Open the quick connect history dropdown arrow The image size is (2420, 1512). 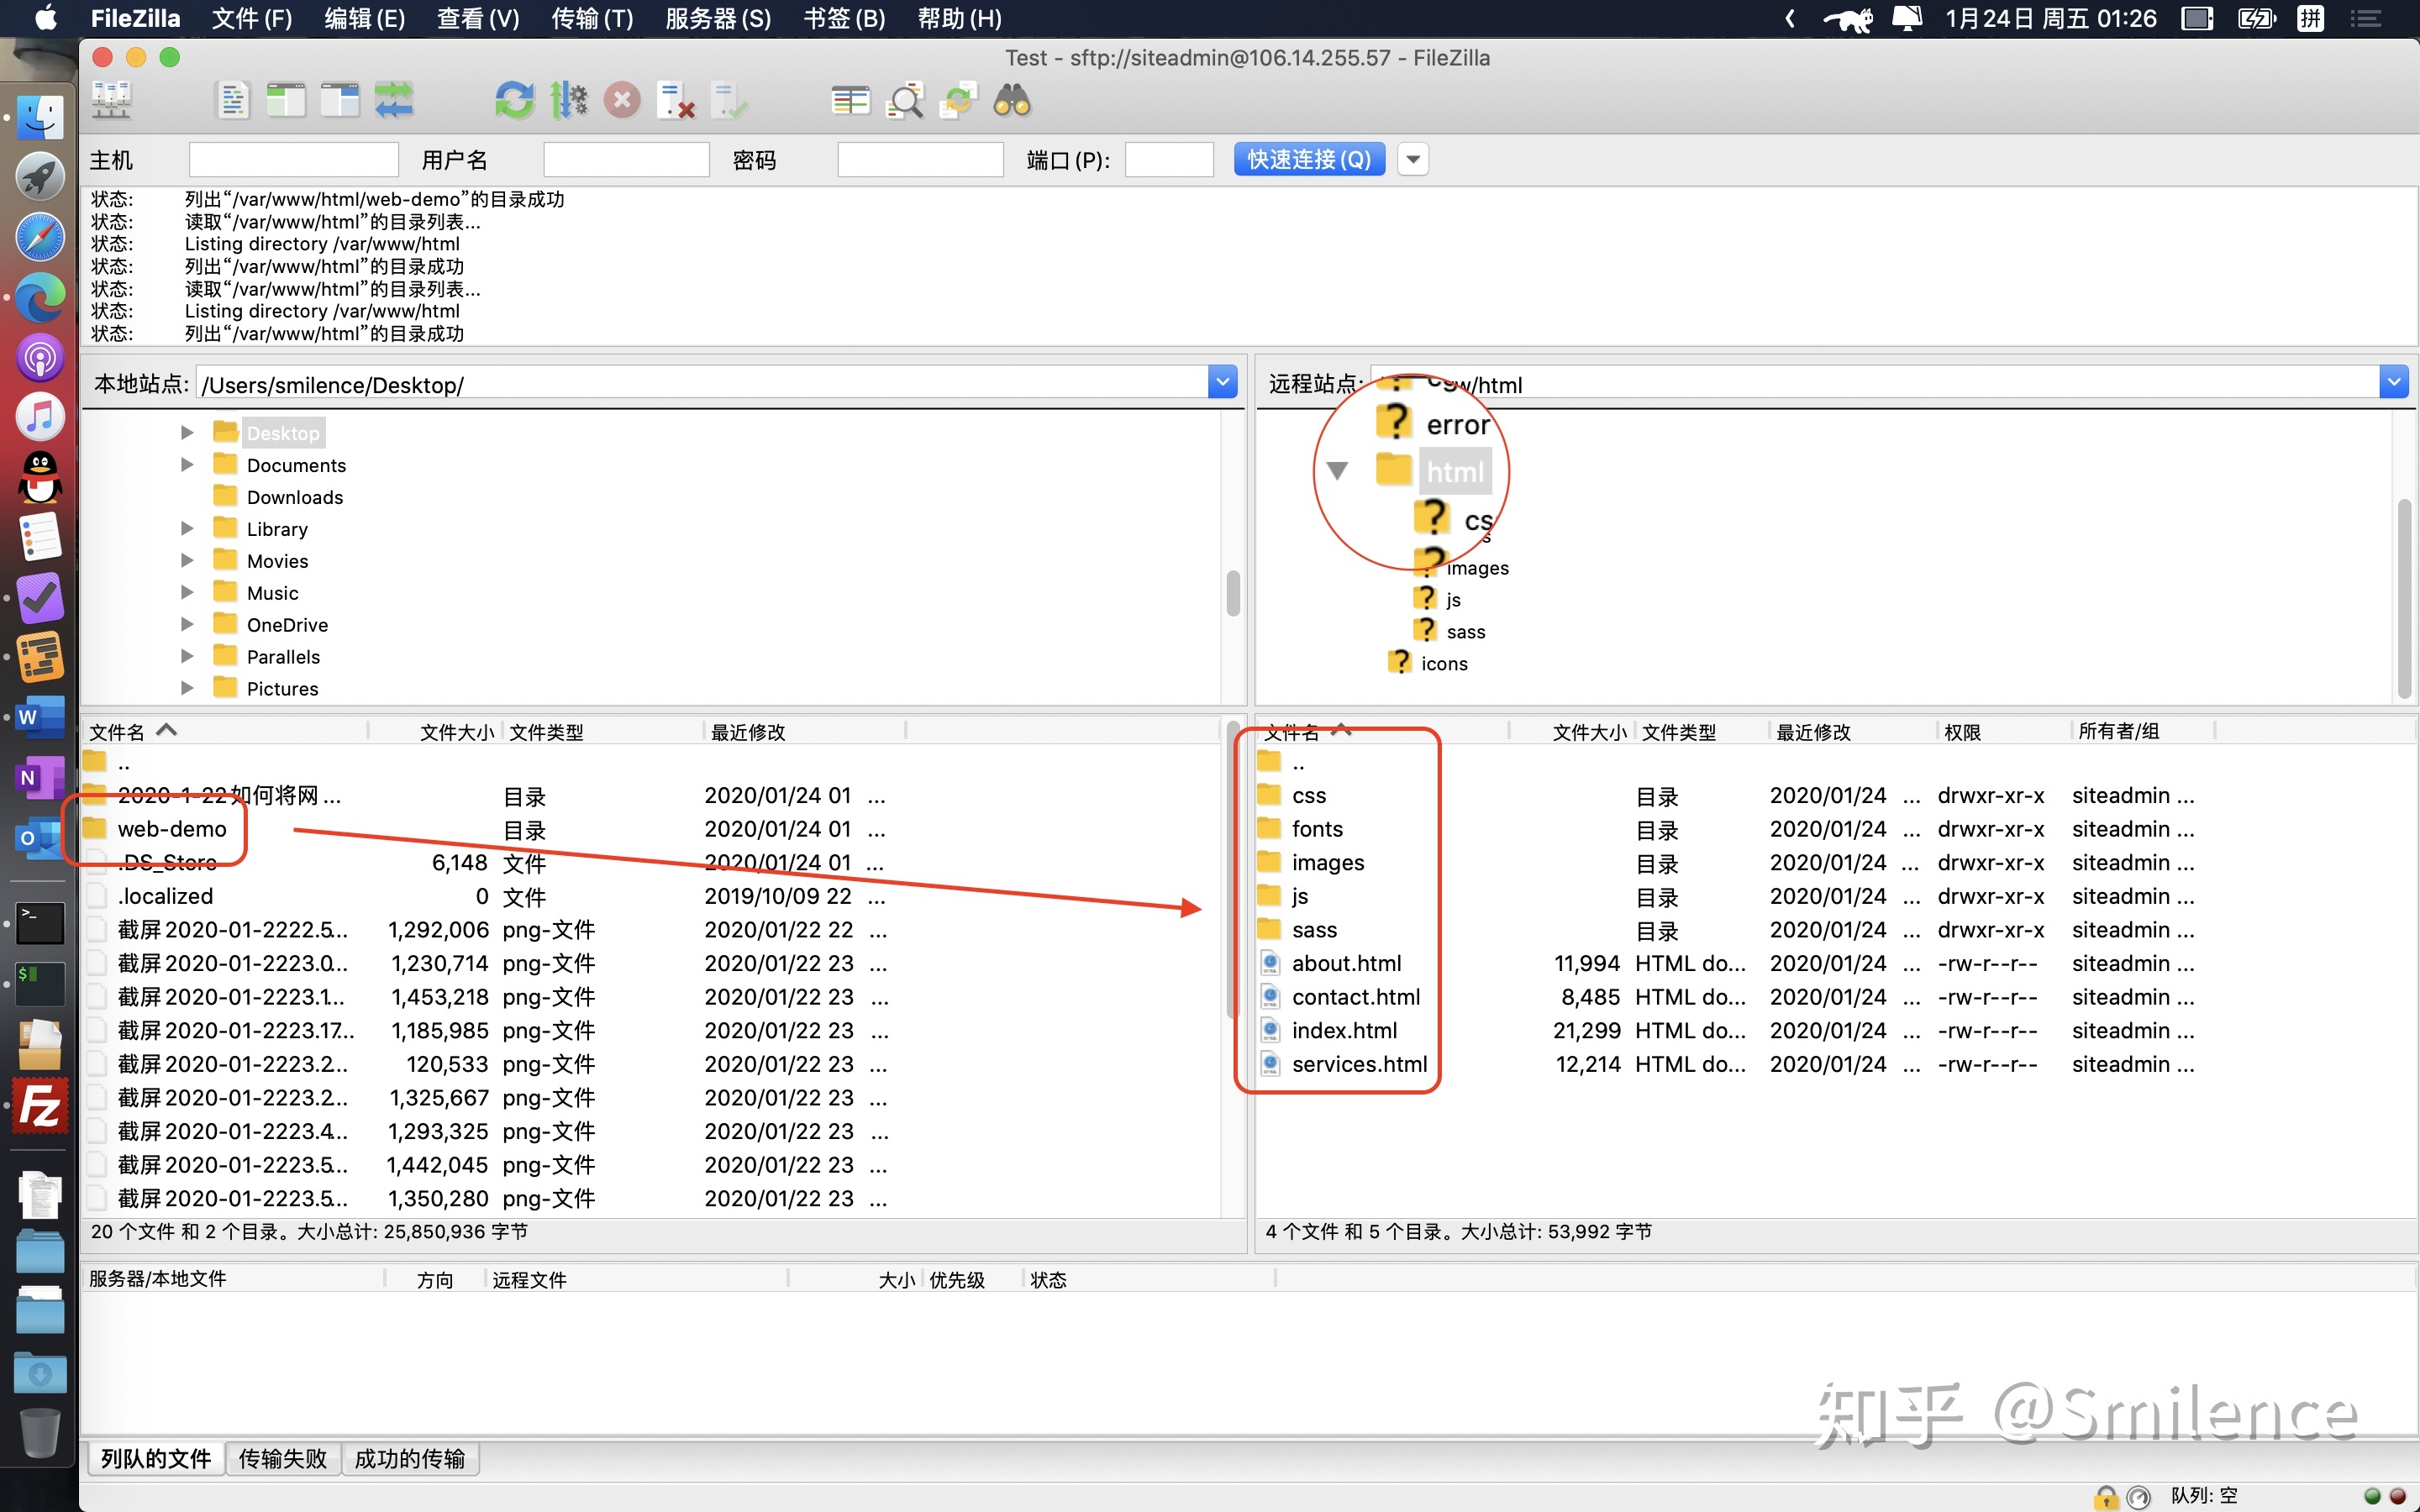click(x=1412, y=159)
